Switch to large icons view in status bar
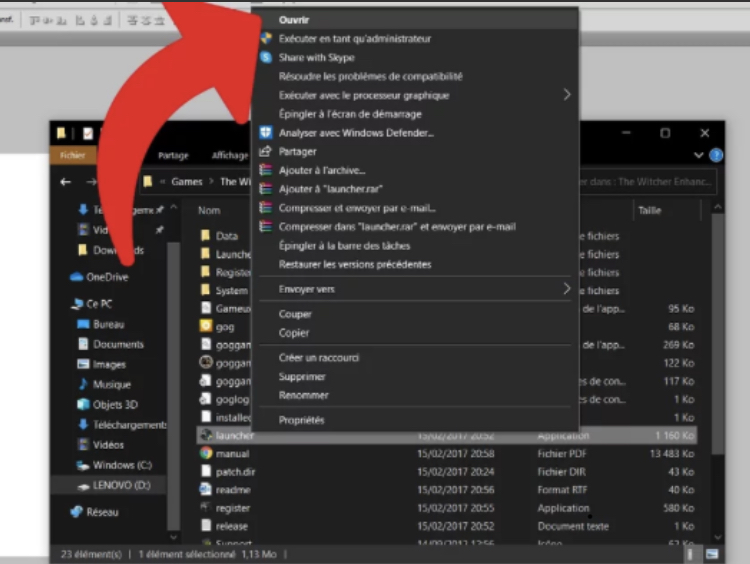This screenshot has width=750, height=564. (x=711, y=553)
